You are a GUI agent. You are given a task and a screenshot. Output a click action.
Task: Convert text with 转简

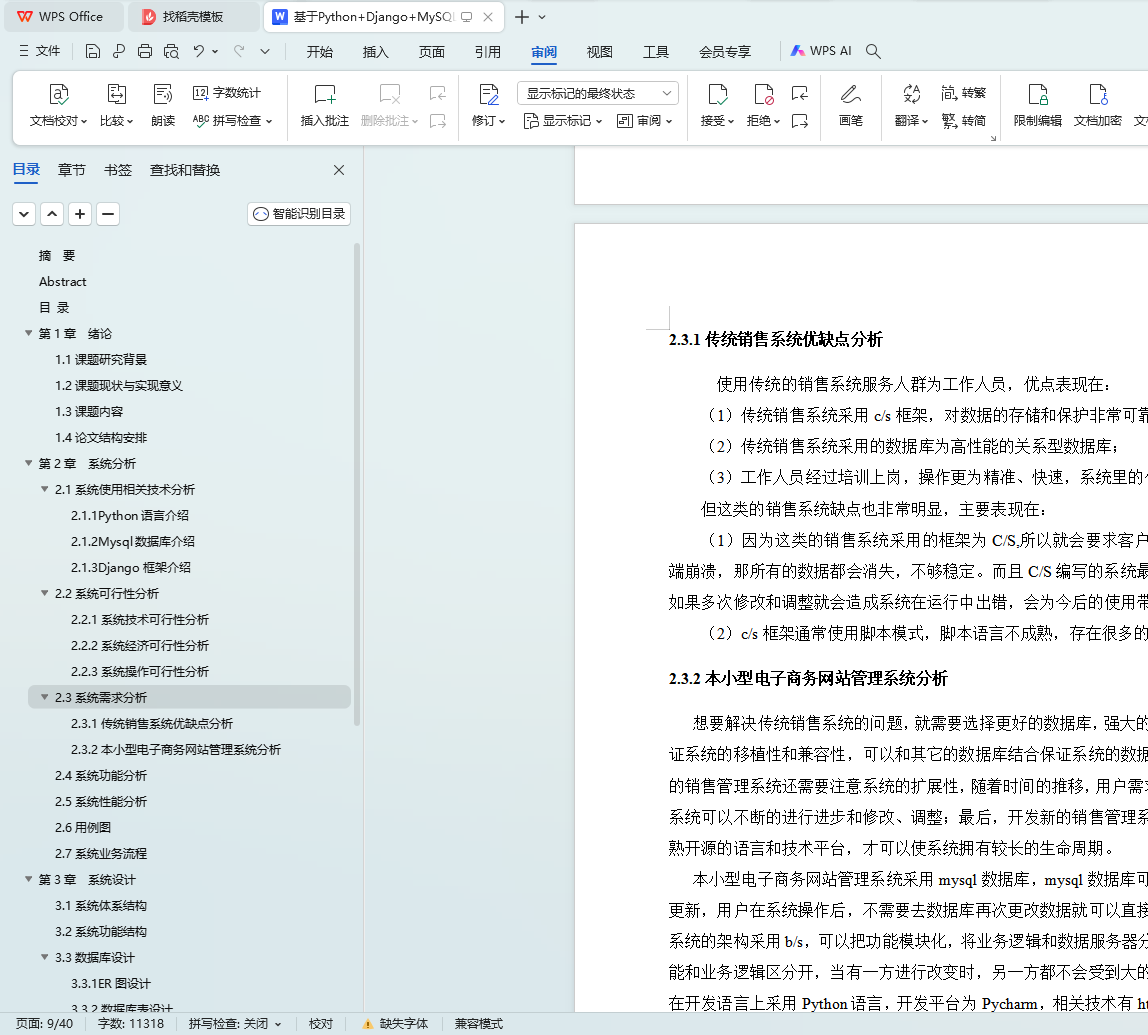[x=964, y=121]
